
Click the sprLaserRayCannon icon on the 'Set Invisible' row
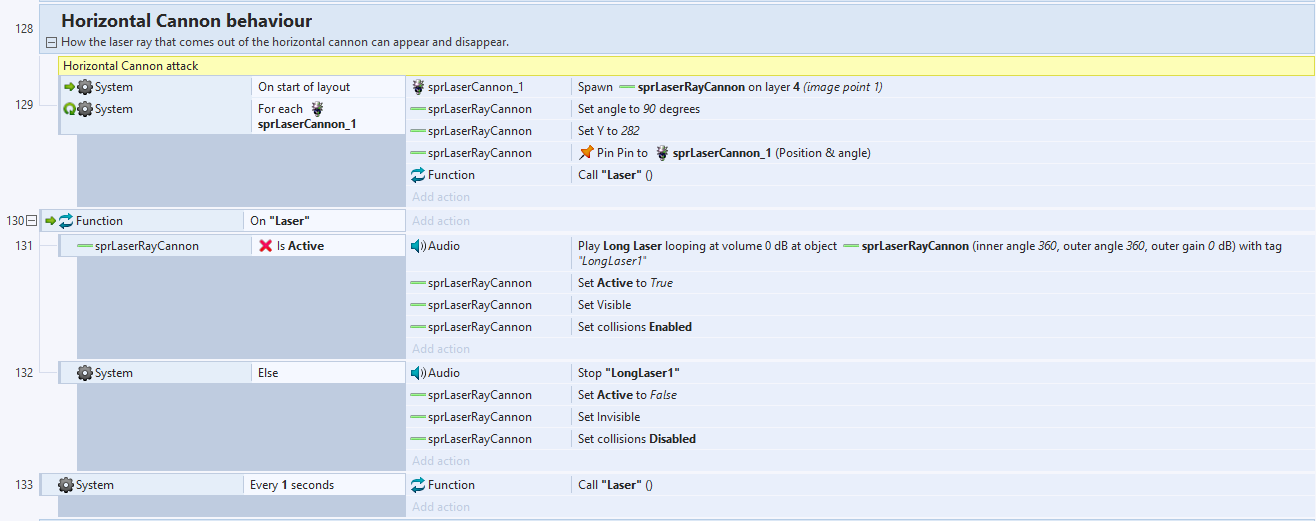(x=419, y=417)
